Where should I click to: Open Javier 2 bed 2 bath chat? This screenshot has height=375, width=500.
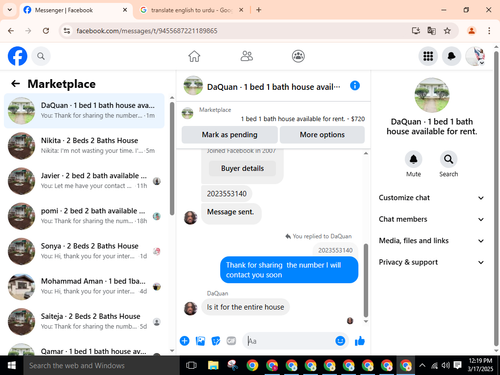[x=84, y=181]
